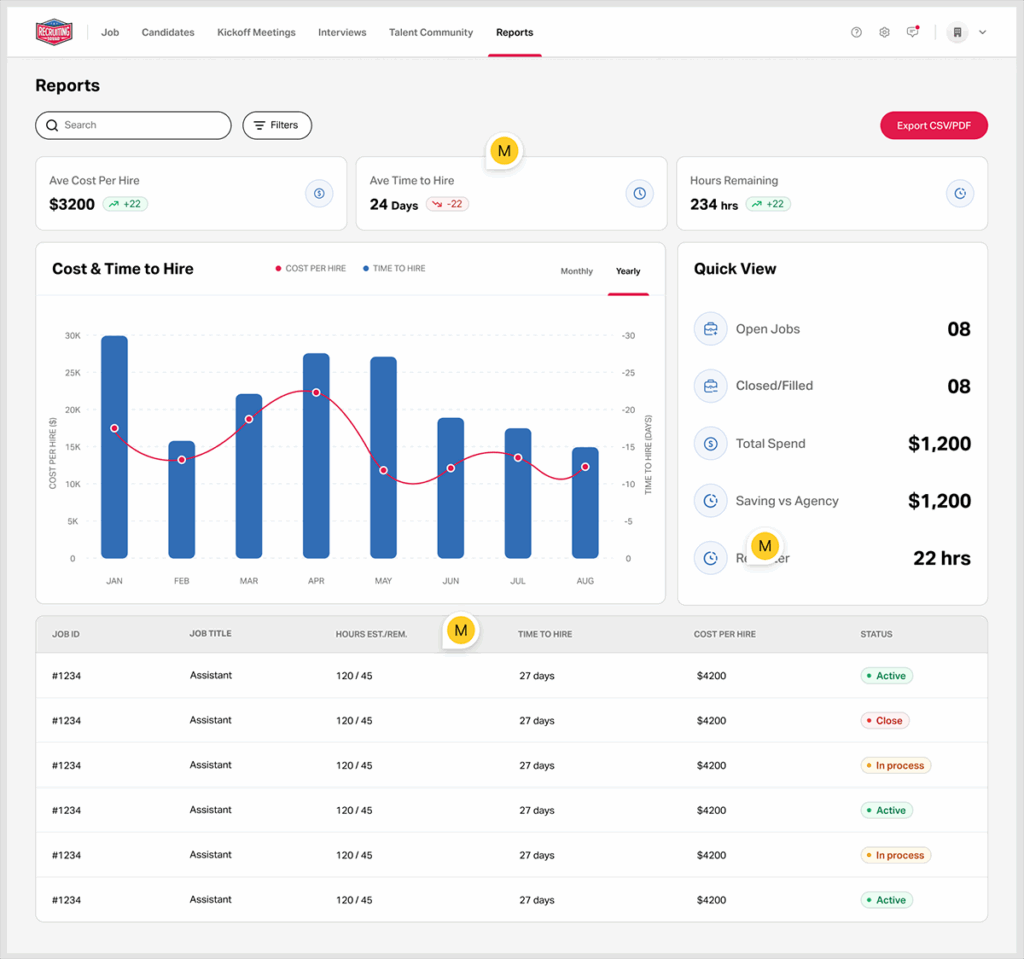Click the Recruiting logo in the top left

click(x=53, y=31)
